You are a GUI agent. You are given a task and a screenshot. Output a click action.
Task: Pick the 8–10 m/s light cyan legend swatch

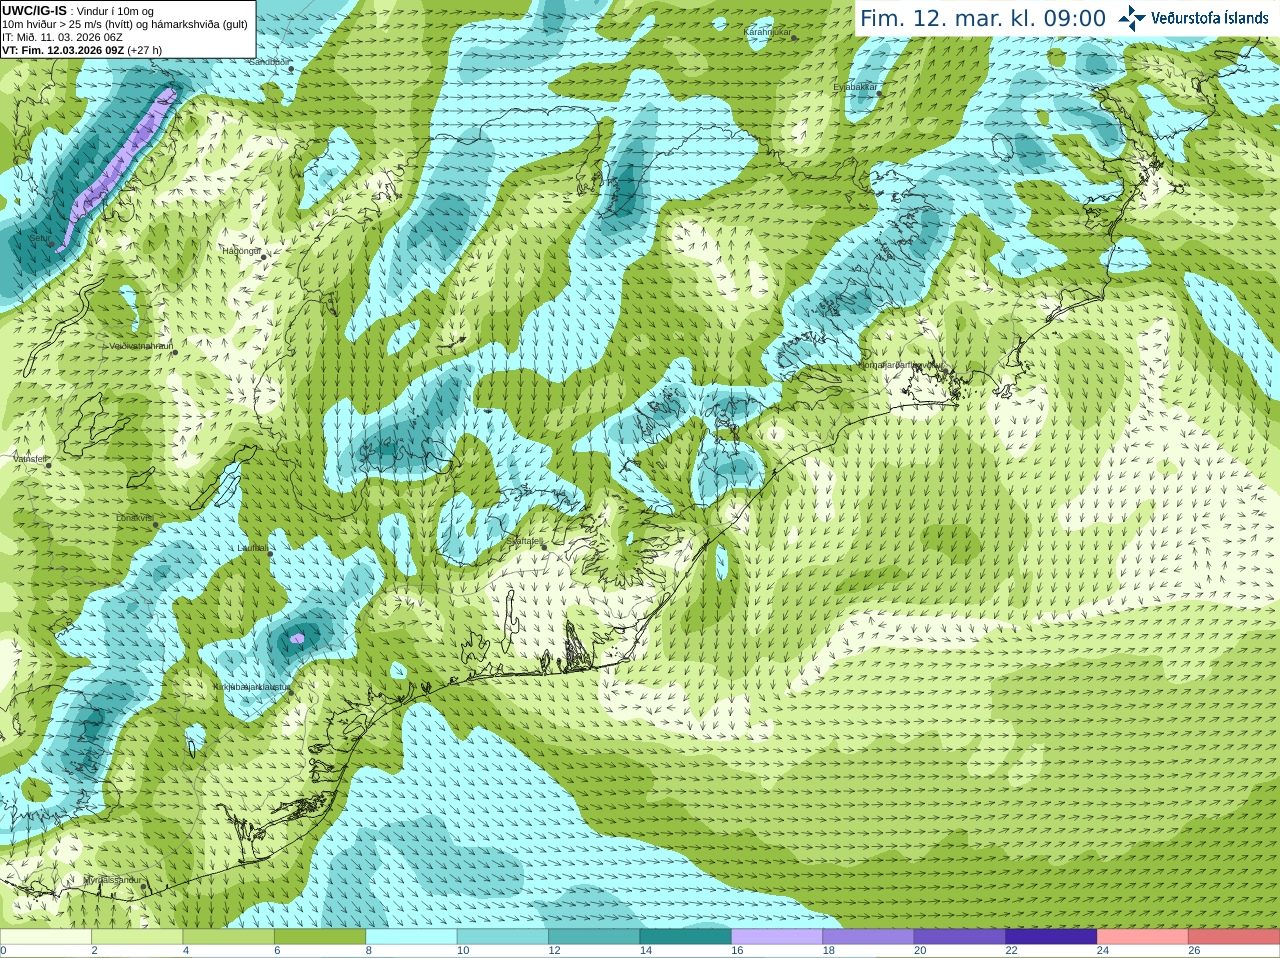pos(411,937)
